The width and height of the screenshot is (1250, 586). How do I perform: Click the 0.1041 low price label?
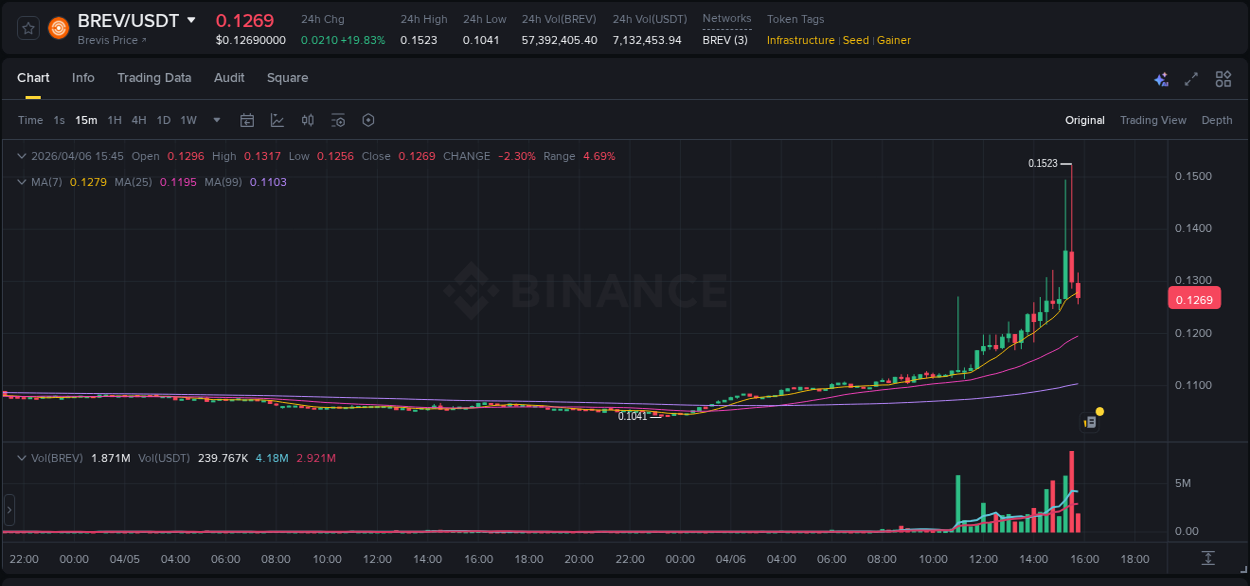pos(632,416)
